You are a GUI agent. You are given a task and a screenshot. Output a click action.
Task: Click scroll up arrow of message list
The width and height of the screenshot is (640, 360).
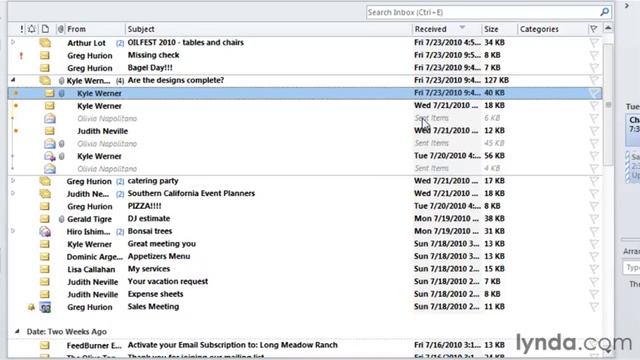click(x=608, y=29)
